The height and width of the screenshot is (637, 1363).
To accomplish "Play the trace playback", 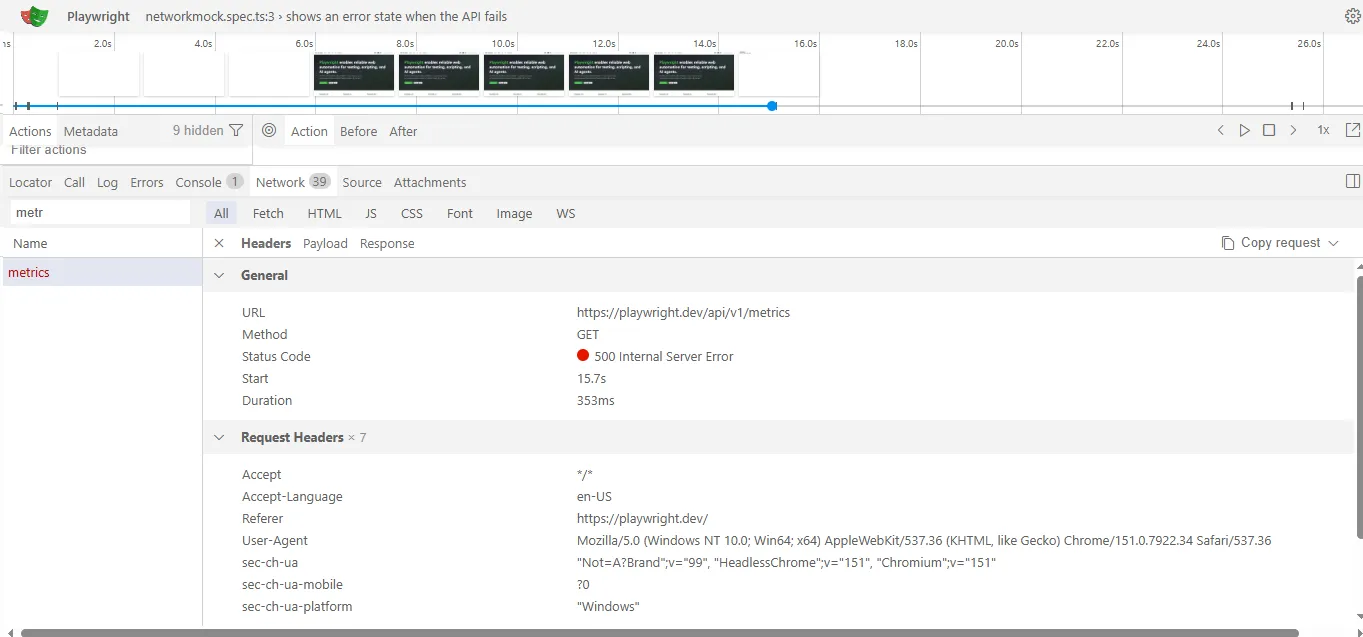I will (x=1245, y=130).
